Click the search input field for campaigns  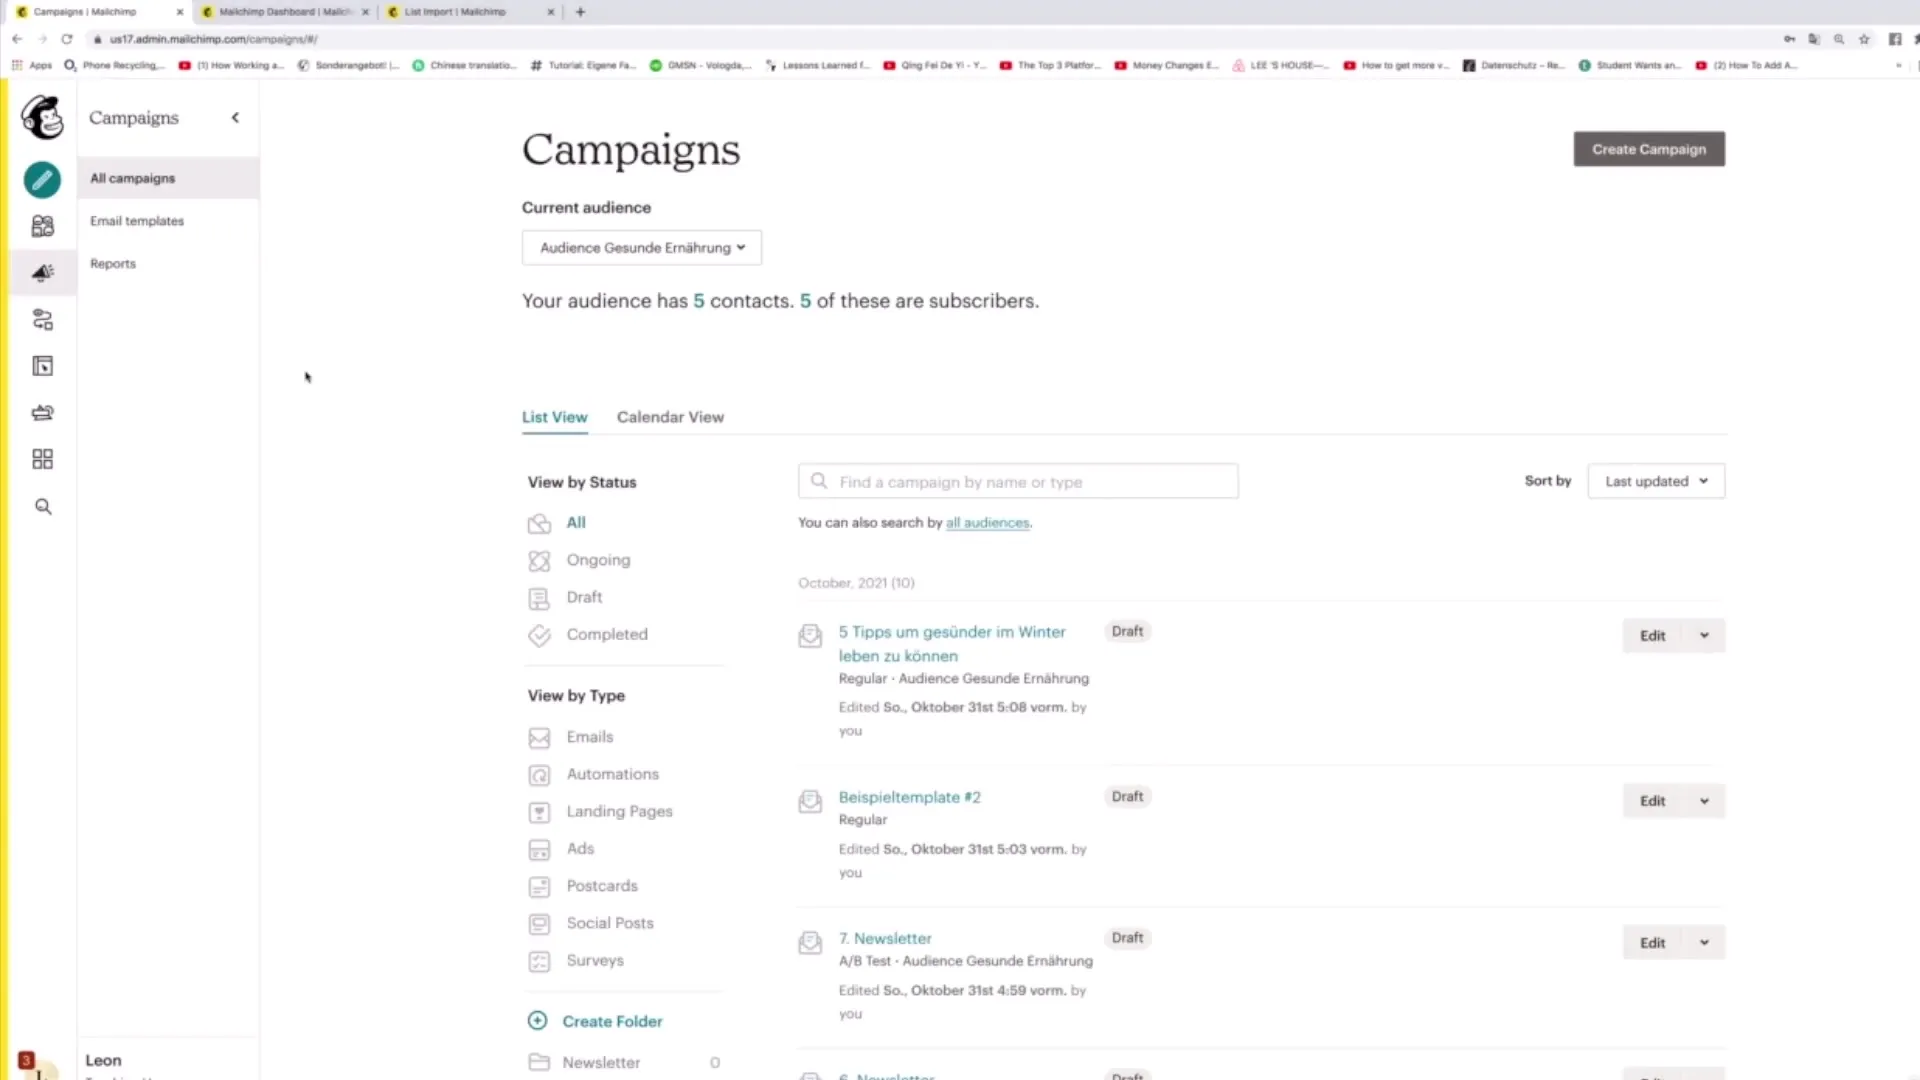point(1017,481)
